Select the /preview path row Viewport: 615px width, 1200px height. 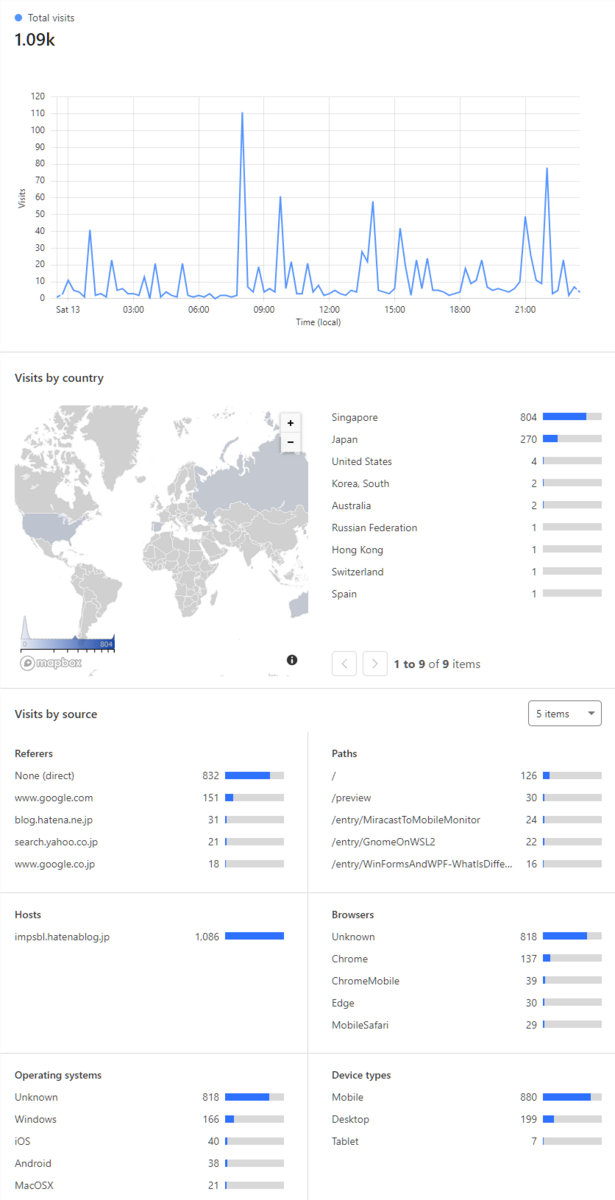coord(467,797)
